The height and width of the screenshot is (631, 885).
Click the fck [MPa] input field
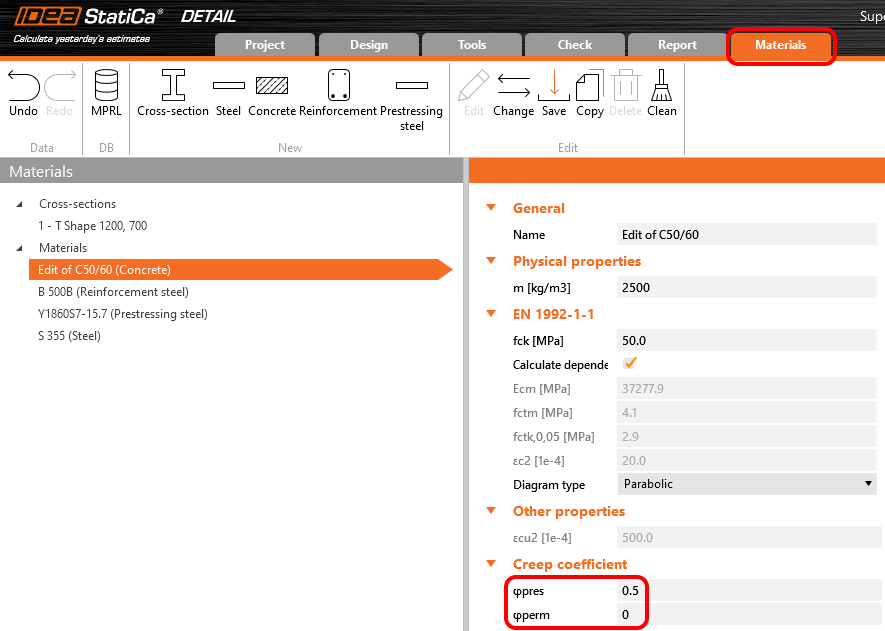pos(746,341)
